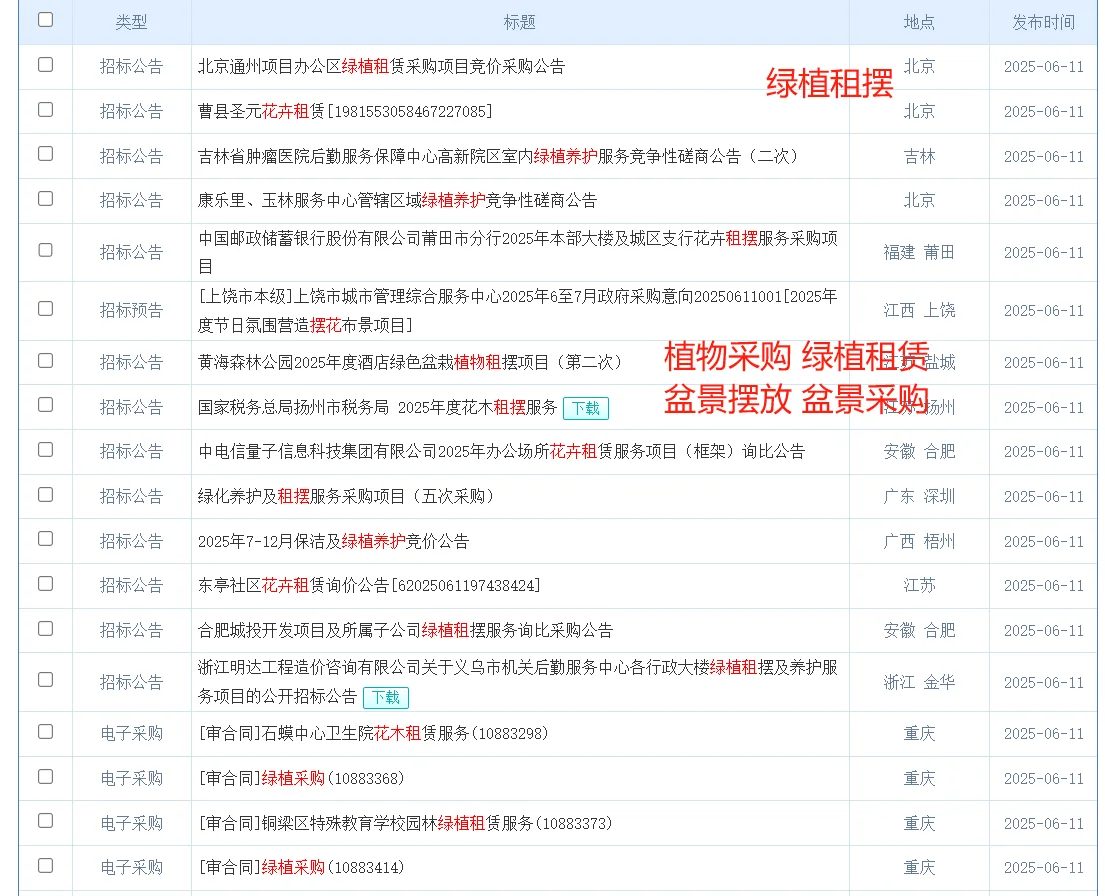Click the 下载 button for 扬州市税务局花木租摆
This screenshot has height=896, width=1105.
click(586, 408)
